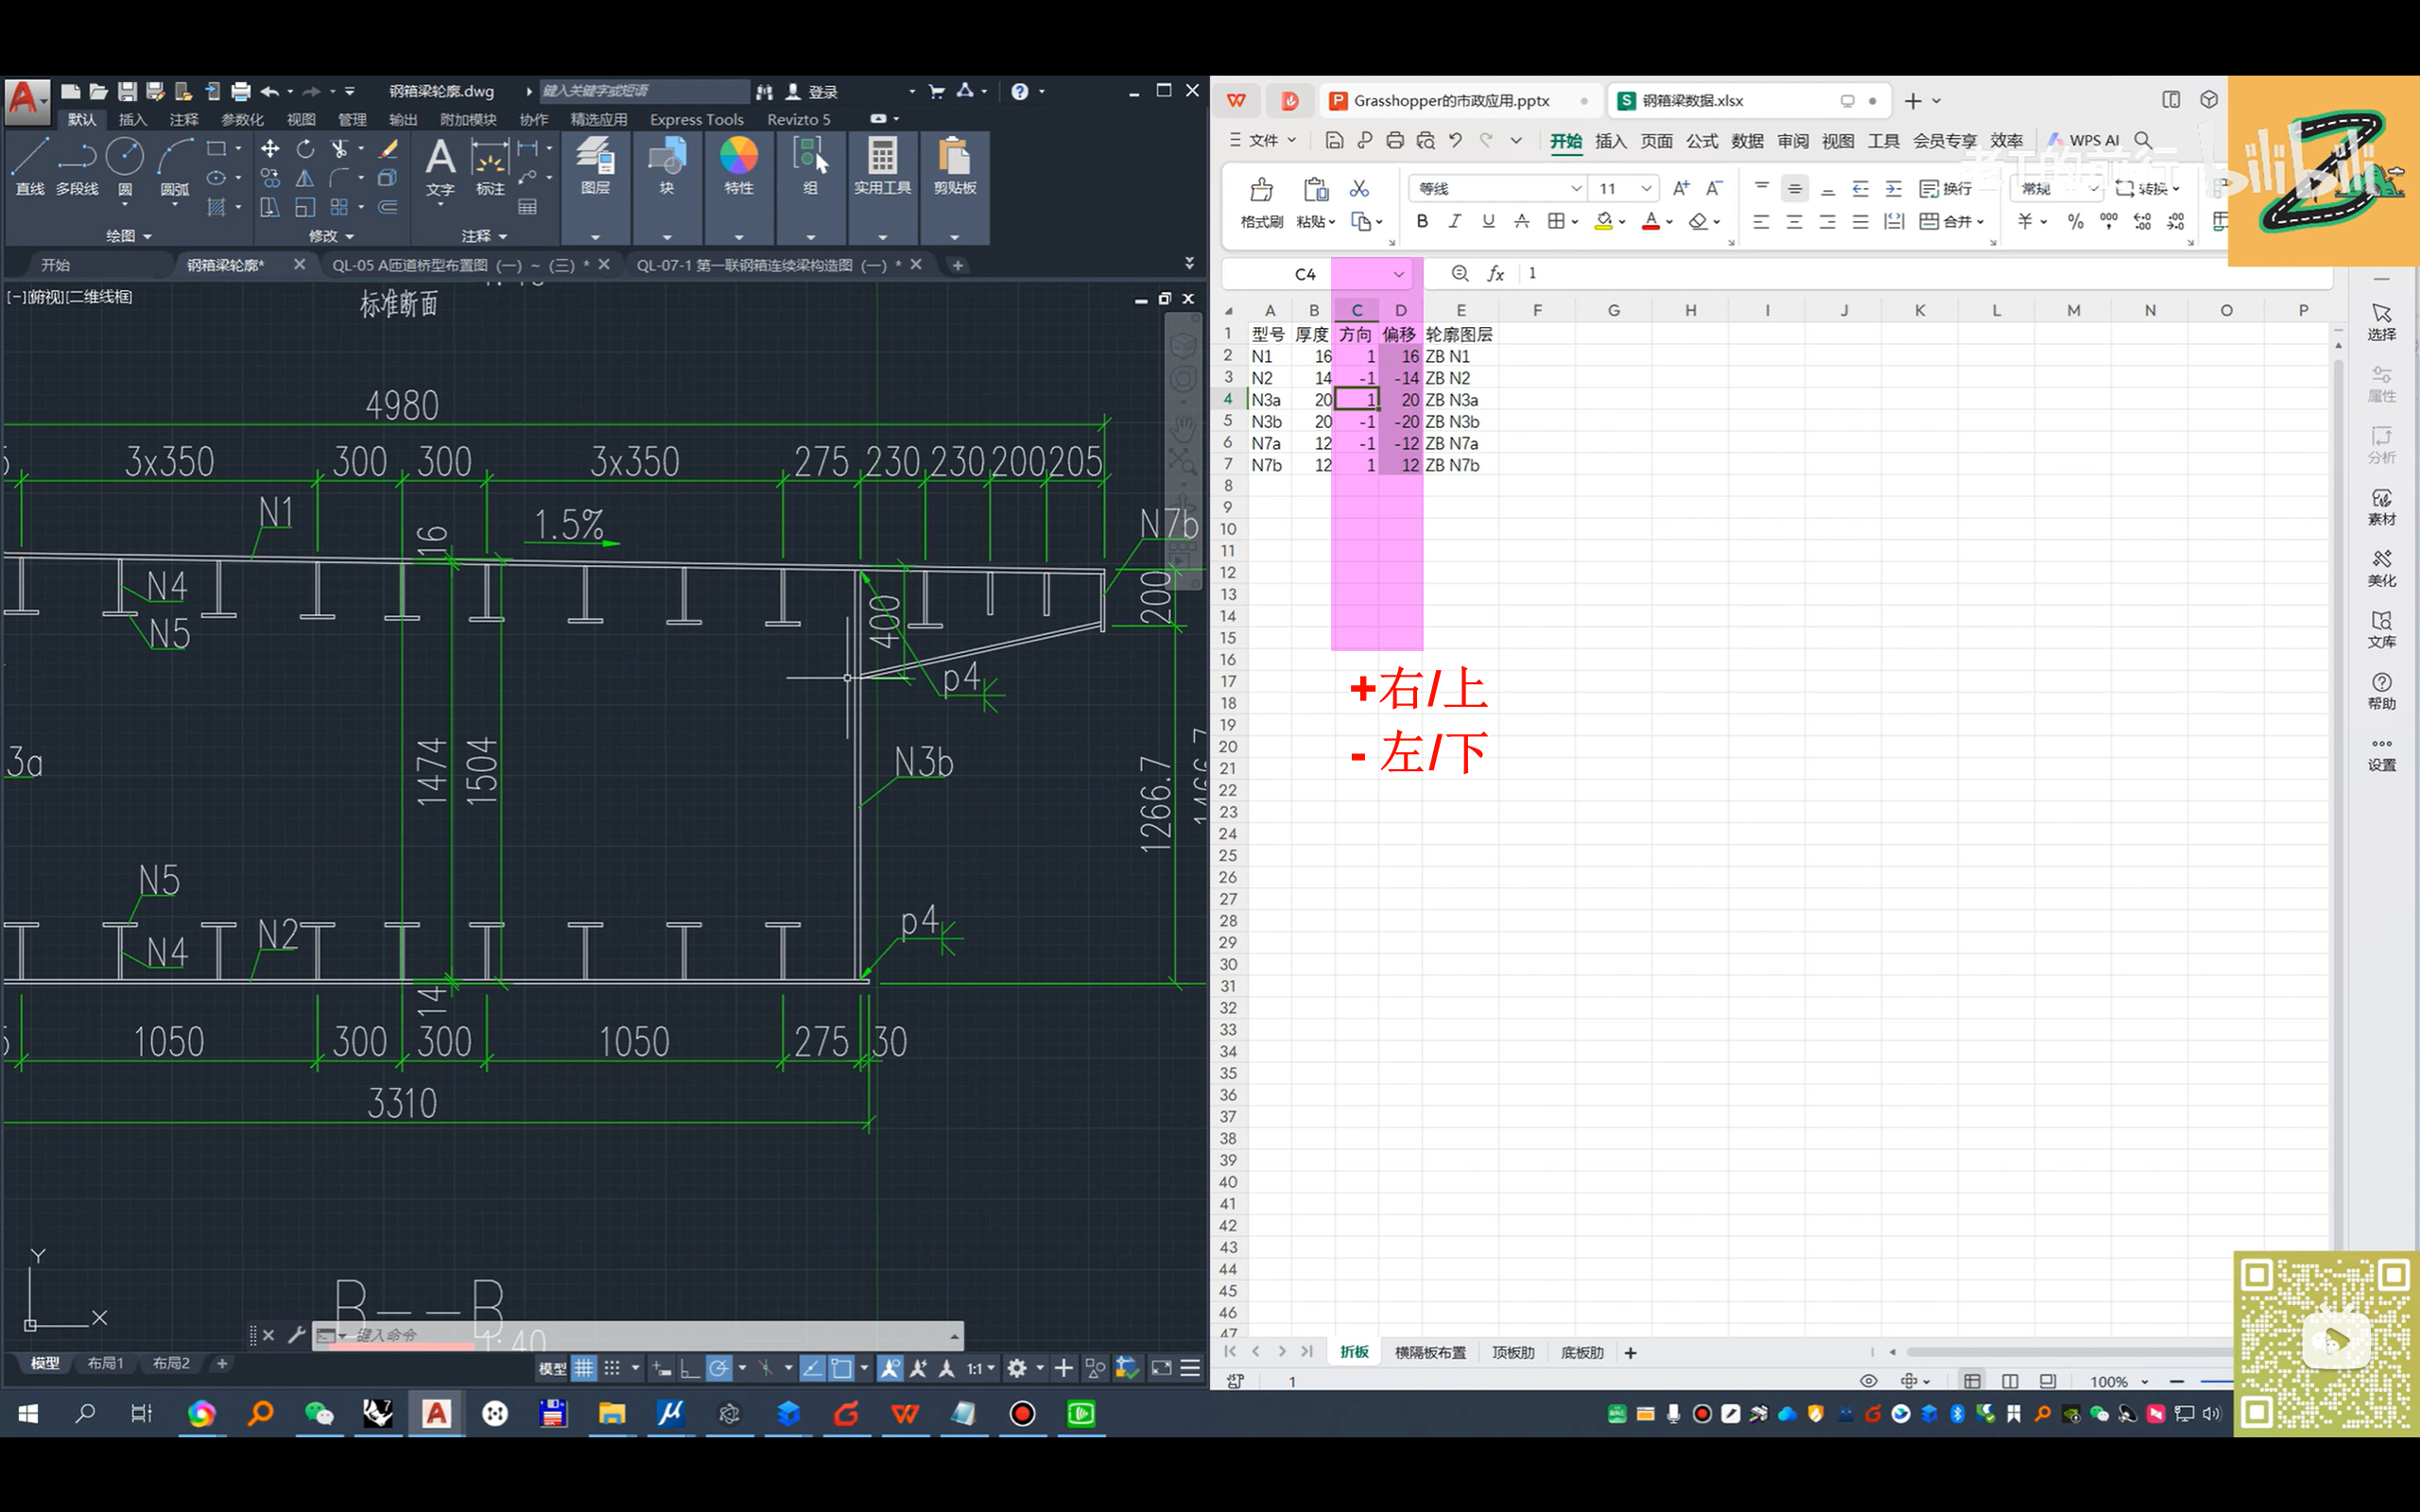Click the 布局1 layout tab

pyautogui.click(x=105, y=1363)
